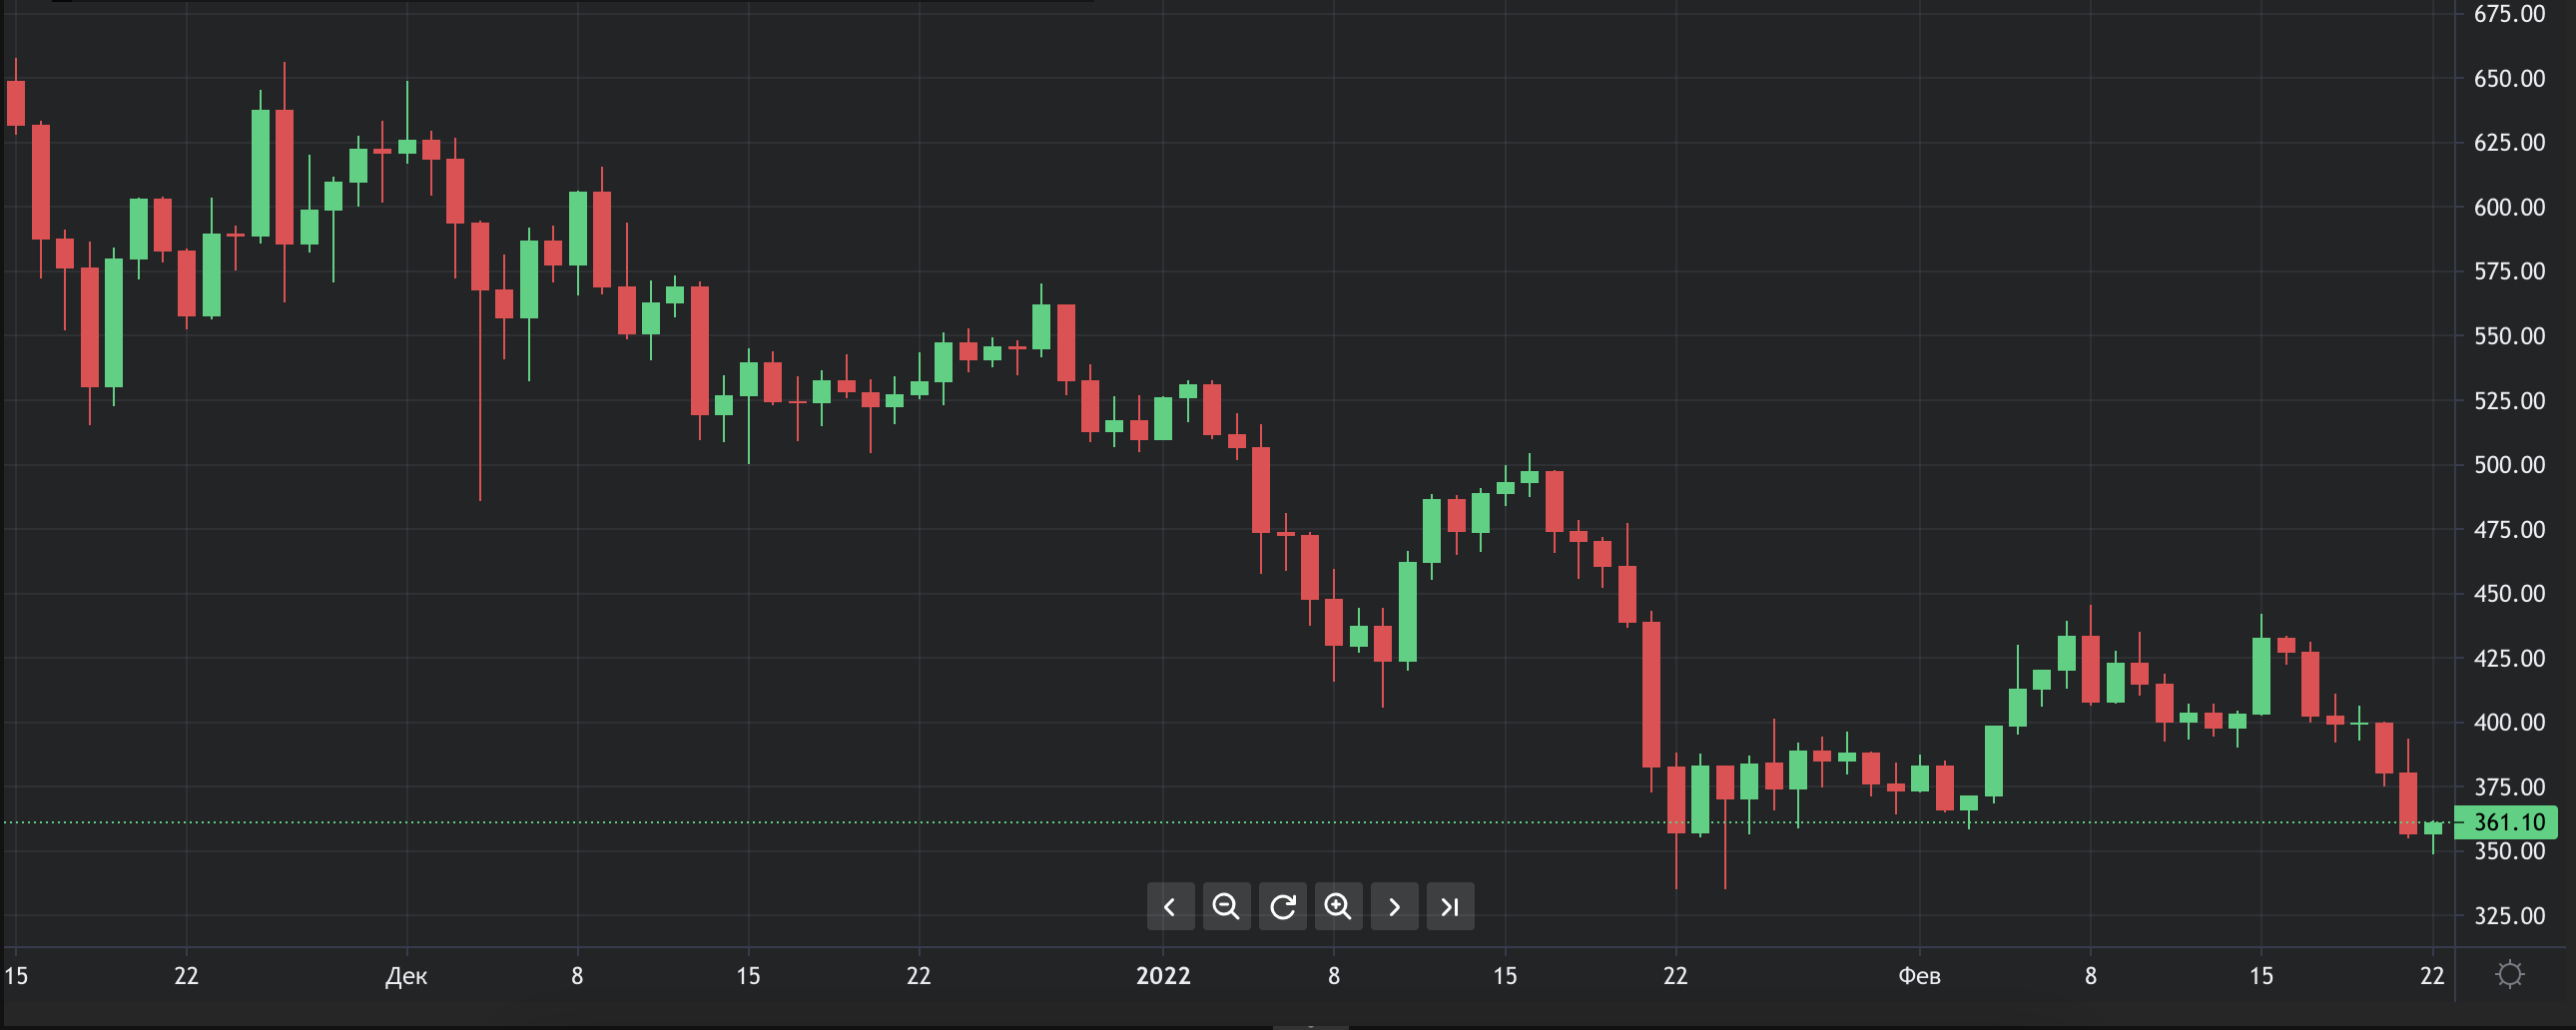Viewport: 2576px width, 1030px height.
Task: Click the current price label 361.10
Action: click(2508, 822)
